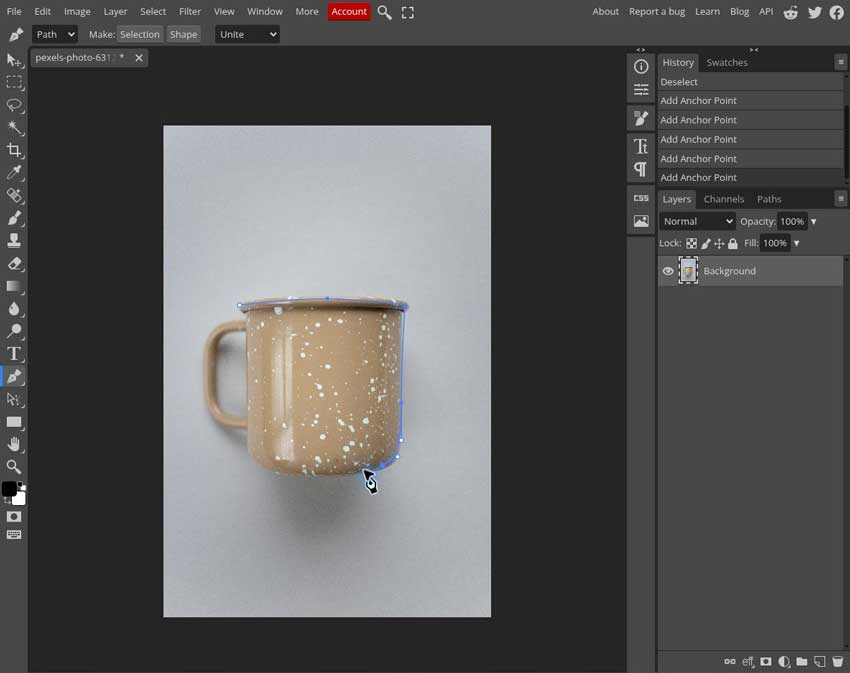
Task: Open the Paragraph panel icon
Action: (641, 170)
